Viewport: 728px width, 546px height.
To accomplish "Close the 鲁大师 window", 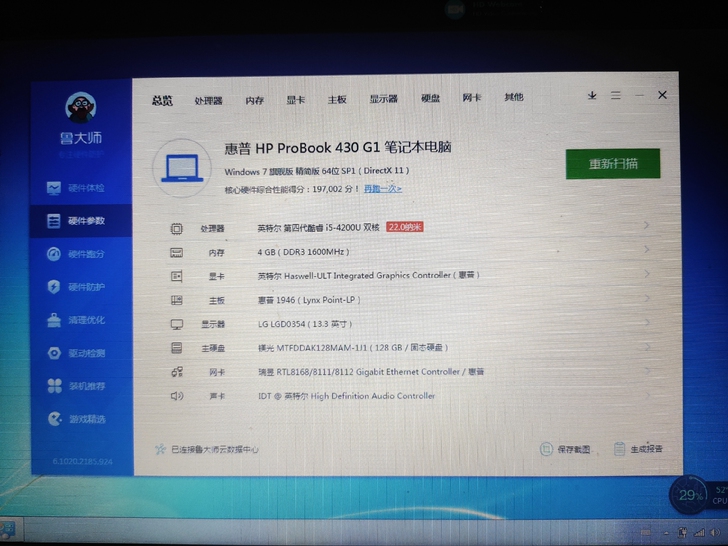I will [x=663, y=95].
